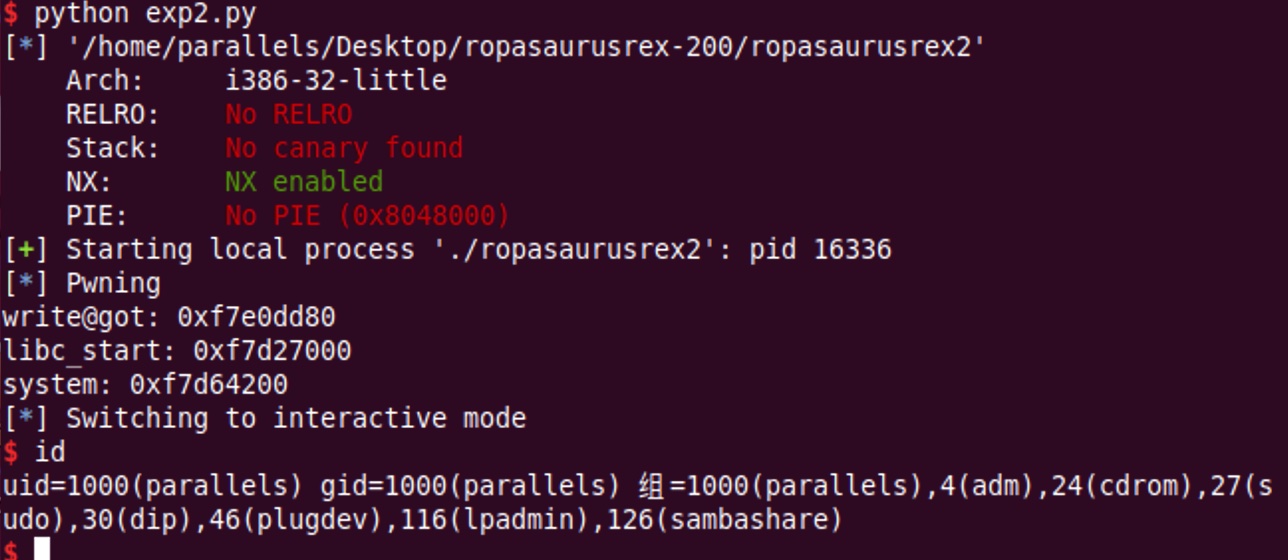Screen dimensions: 1288x560
Task: Click the red 'No RELRO' value
Action: coord(289,114)
